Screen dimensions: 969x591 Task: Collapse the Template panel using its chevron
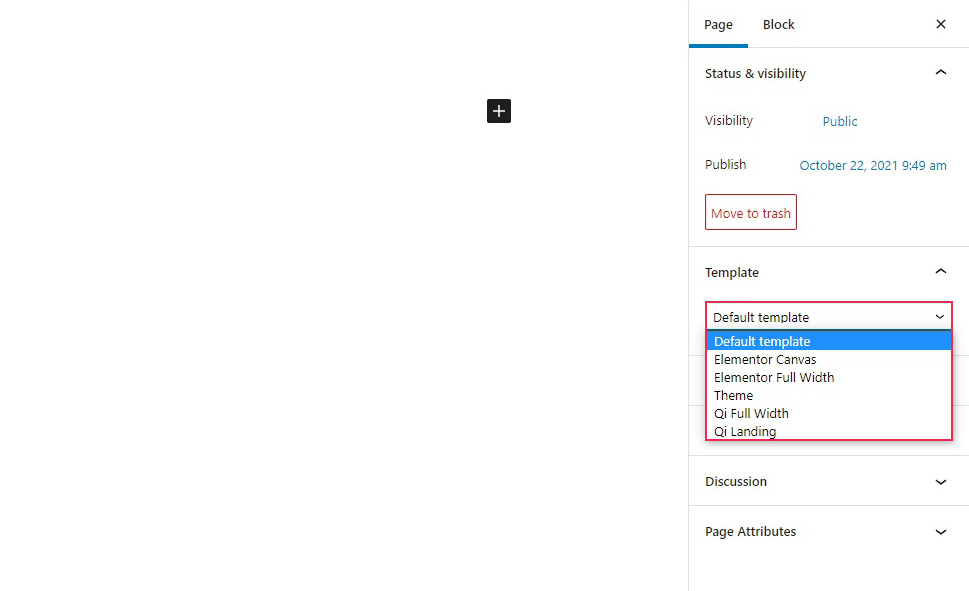pyautogui.click(x=940, y=272)
